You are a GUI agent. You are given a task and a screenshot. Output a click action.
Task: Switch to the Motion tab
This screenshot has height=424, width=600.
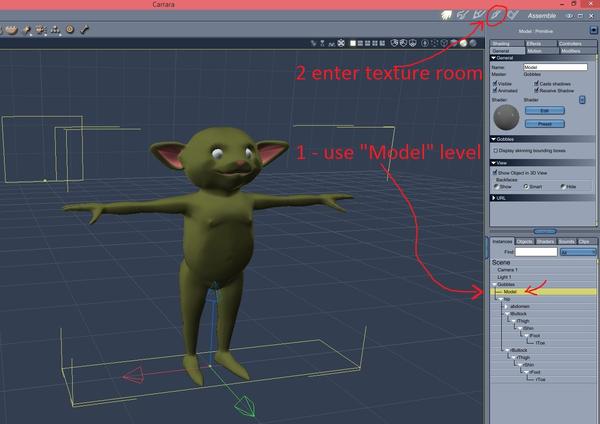542,51
